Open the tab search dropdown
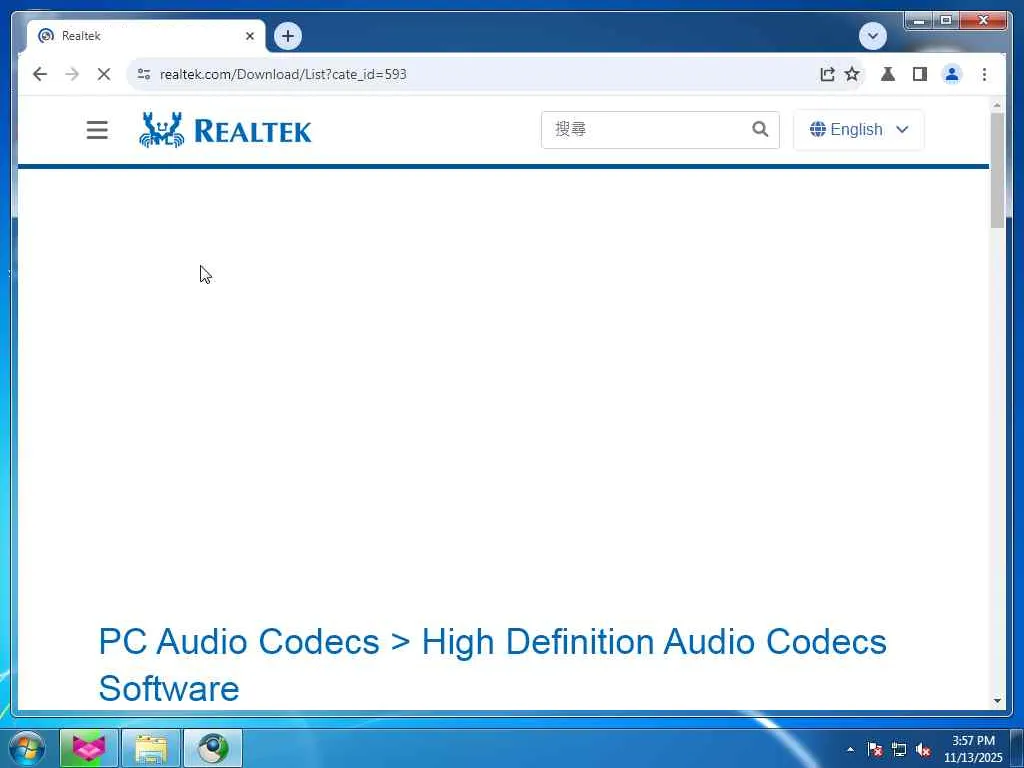1024x768 pixels. tap(872, 36)
